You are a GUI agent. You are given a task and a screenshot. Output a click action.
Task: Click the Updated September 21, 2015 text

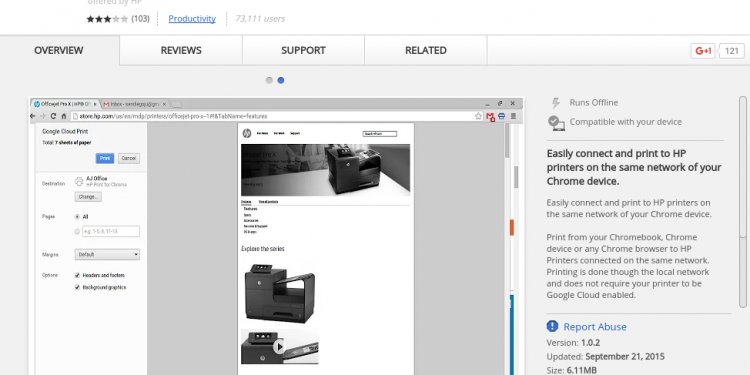coord(605,356)
